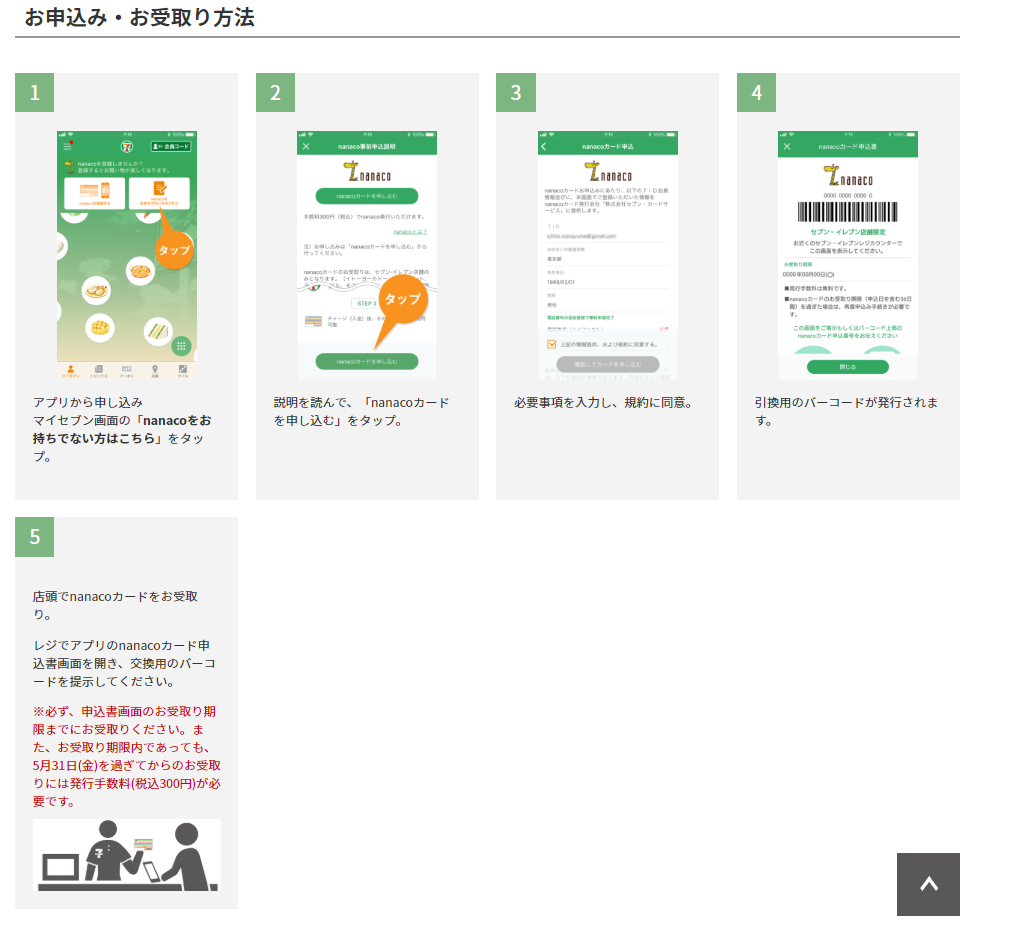
Task: Tap the hamburger menu in step 1 screenshot
Action: (x=67, y=146)
